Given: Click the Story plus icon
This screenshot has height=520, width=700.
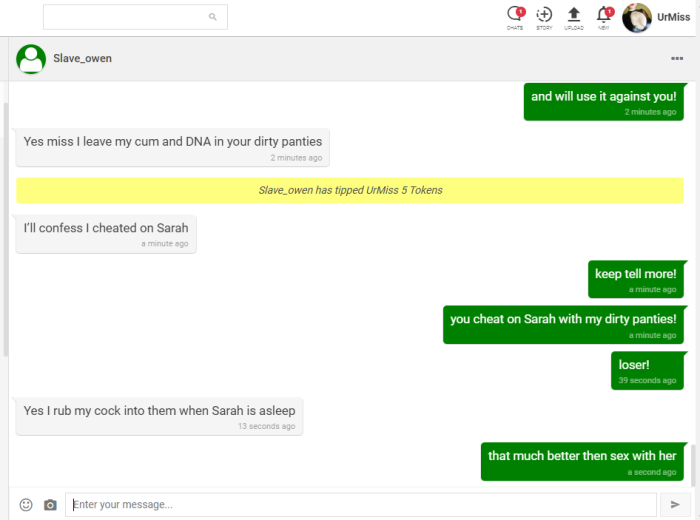Looking at the screenshot, I should (544, 15).
